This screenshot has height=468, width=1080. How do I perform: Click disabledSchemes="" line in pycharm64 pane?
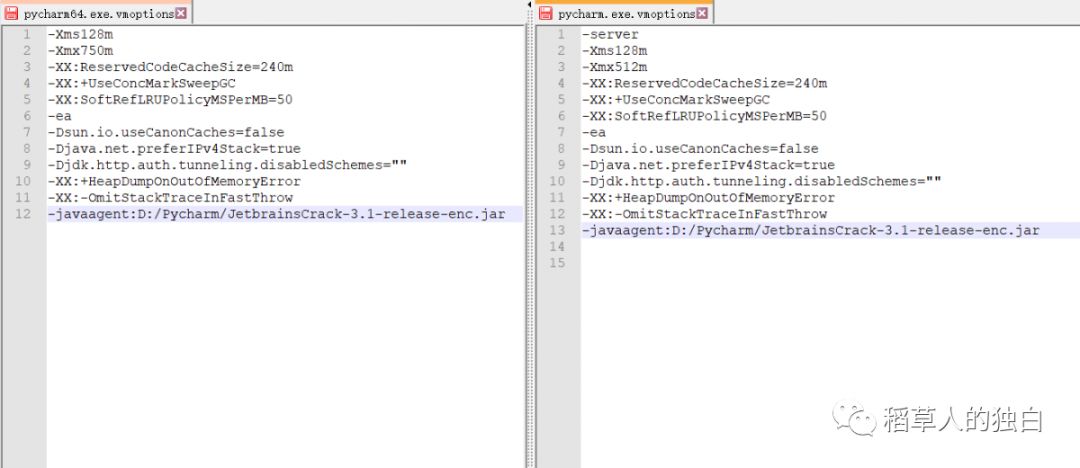coord(227,165)
